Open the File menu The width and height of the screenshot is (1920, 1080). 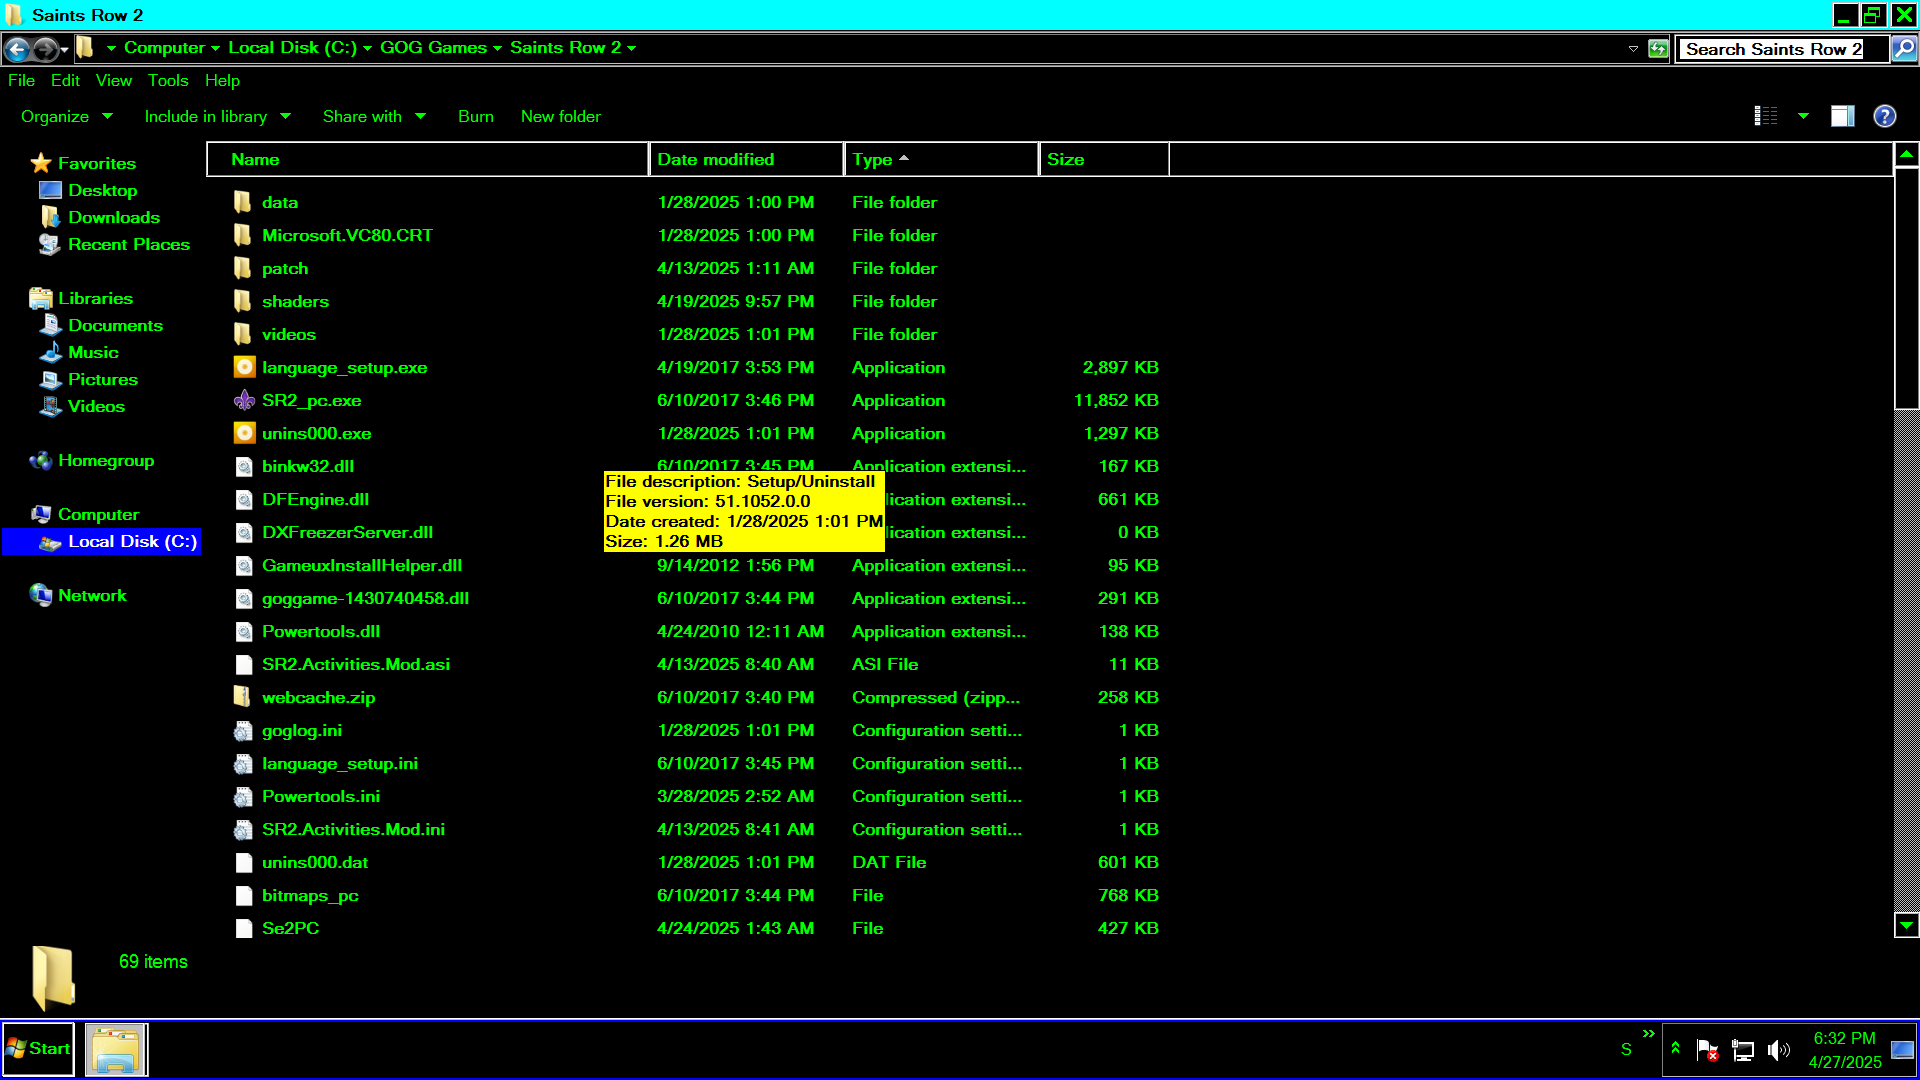pos(21,81)
